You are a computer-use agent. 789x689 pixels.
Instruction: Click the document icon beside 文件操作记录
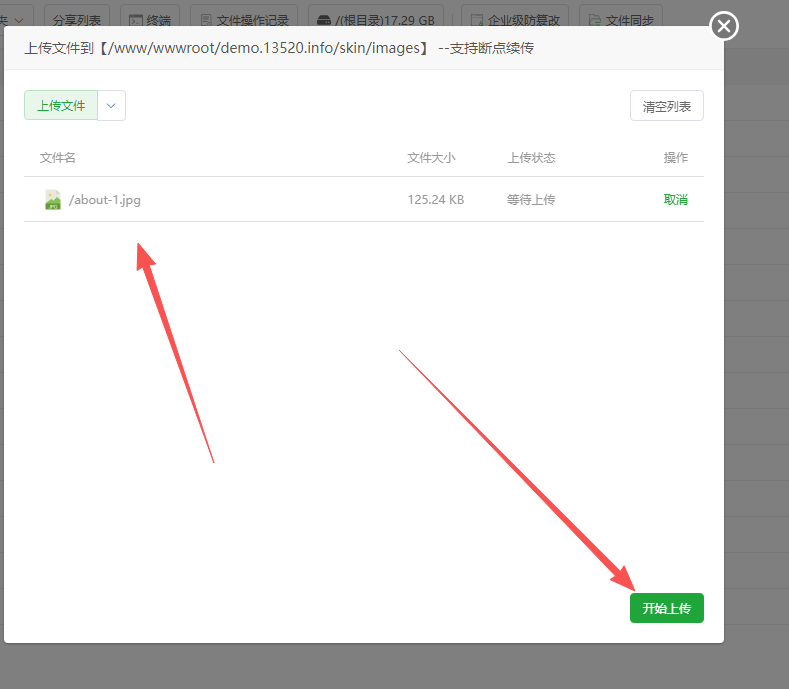tap(206, 21)
